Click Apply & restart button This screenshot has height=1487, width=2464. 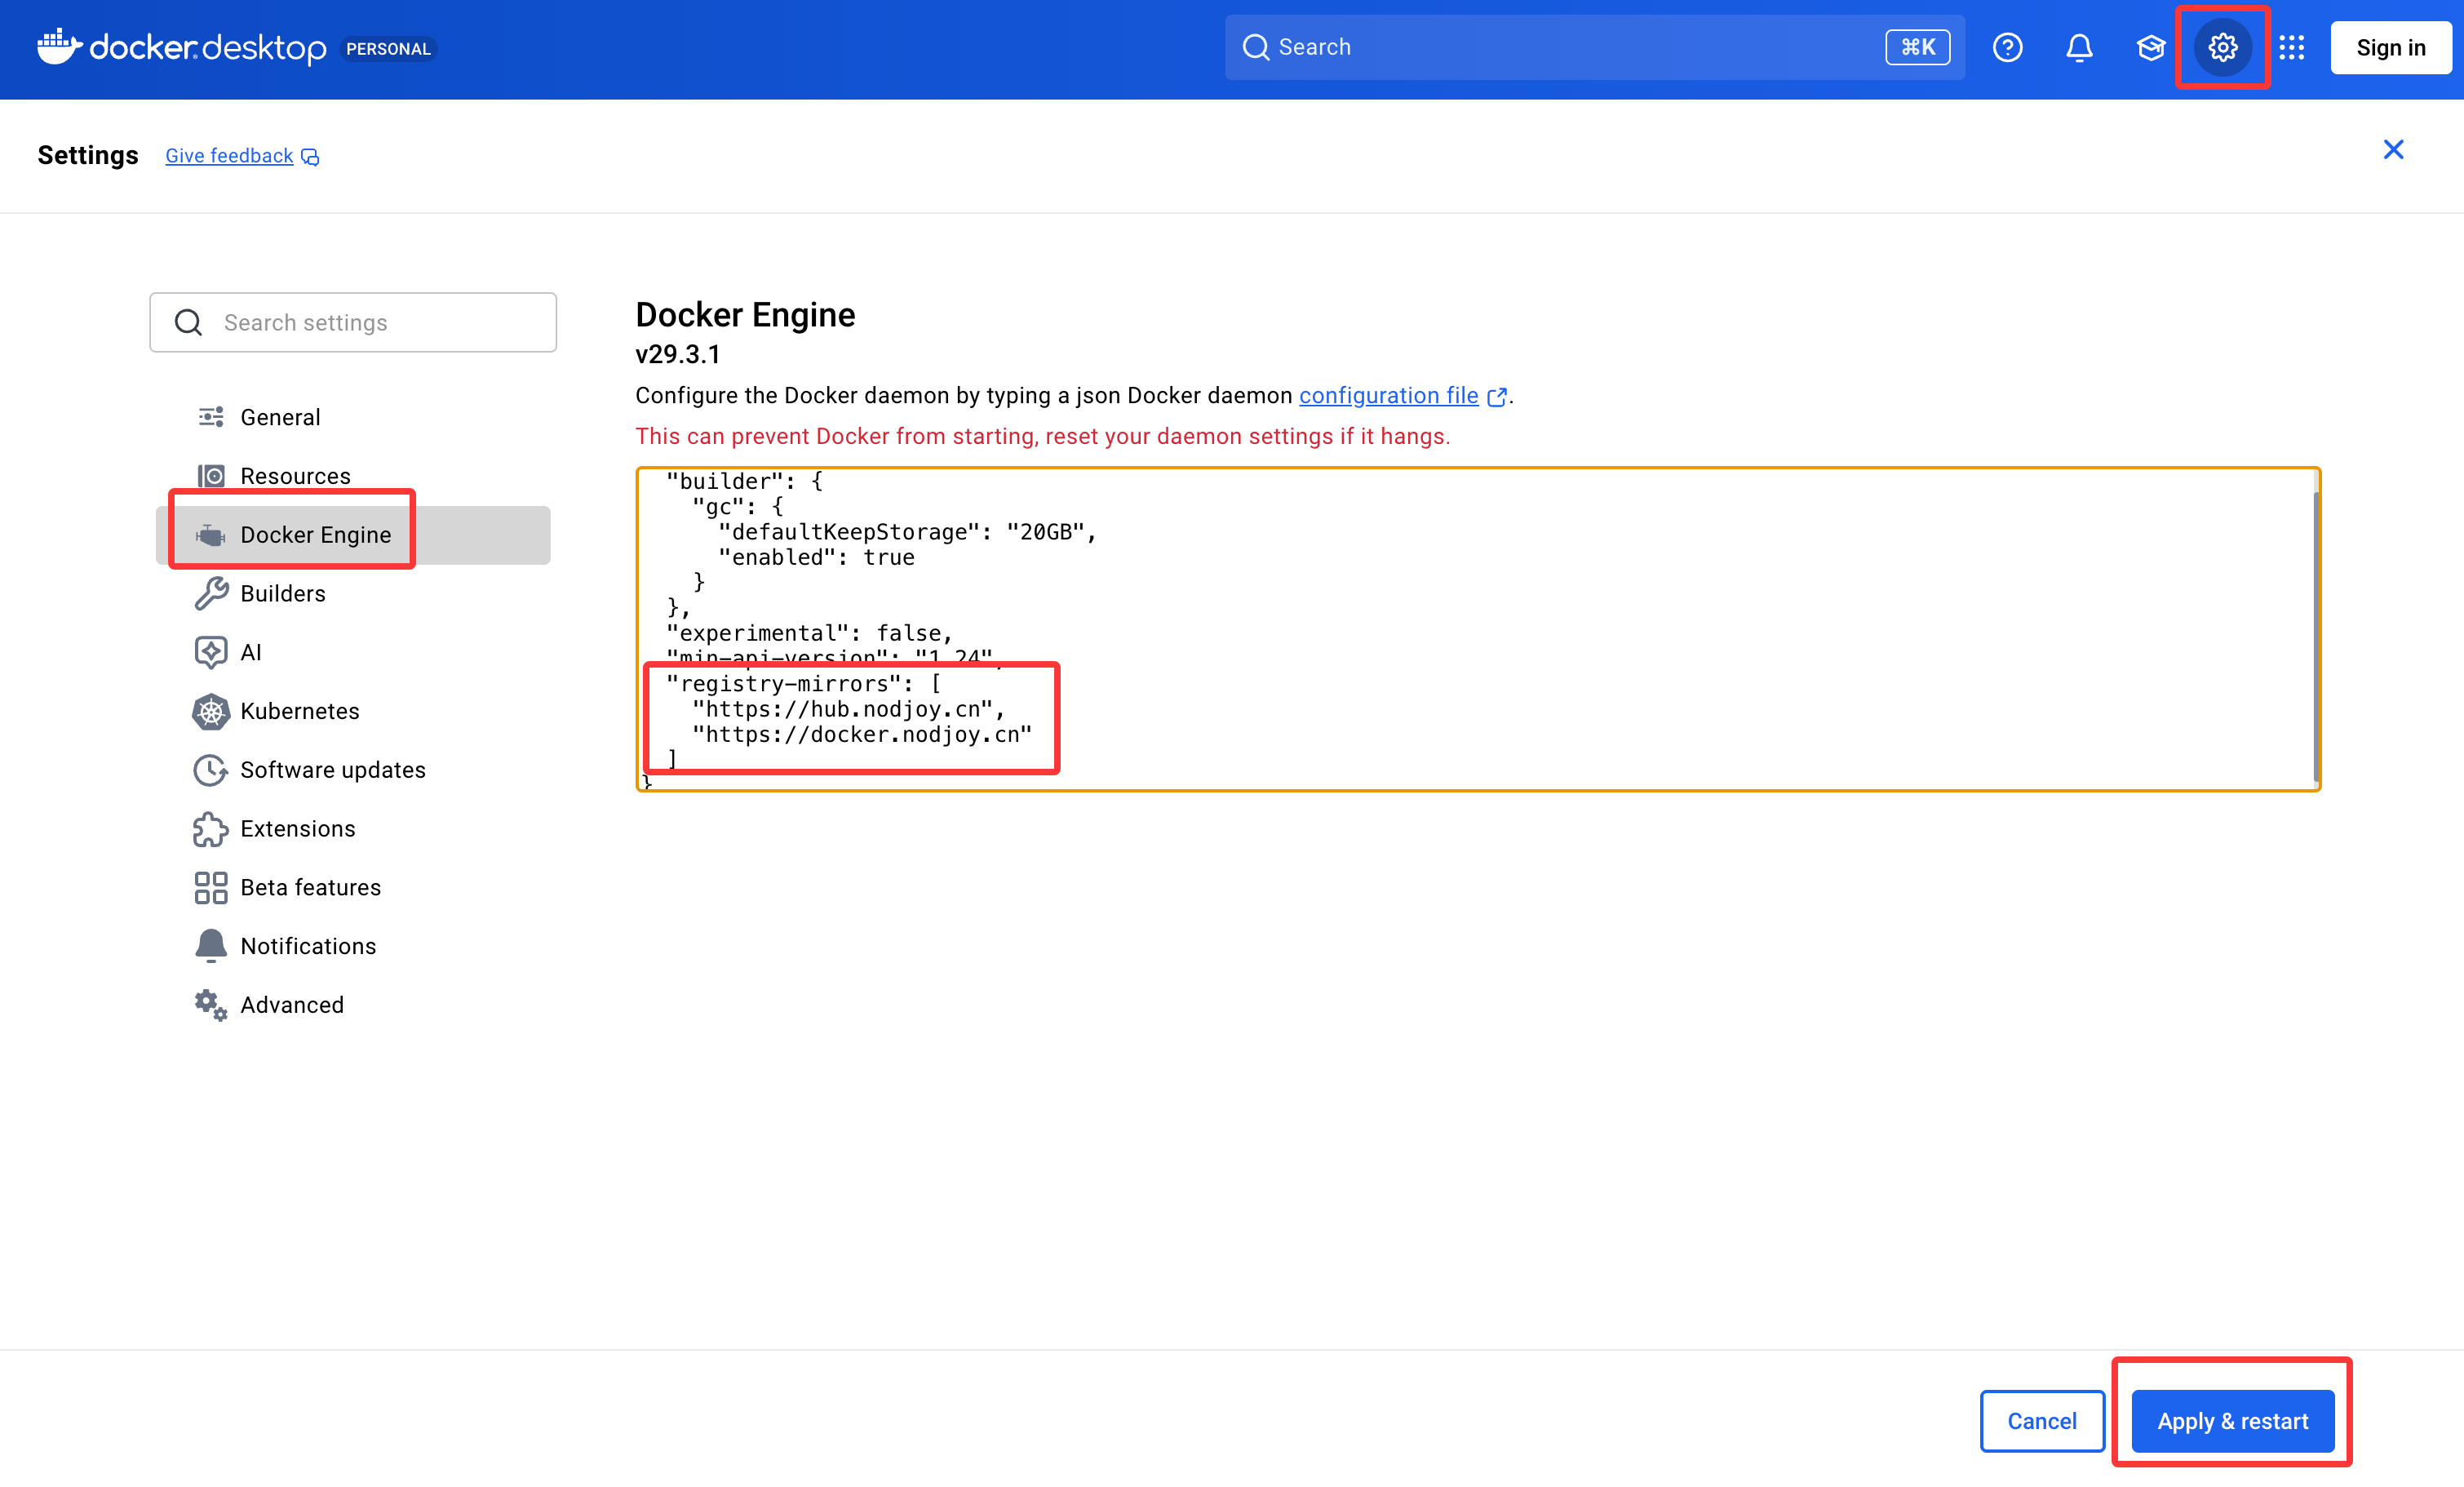pyautogui.click(x=2232, y=1420)
